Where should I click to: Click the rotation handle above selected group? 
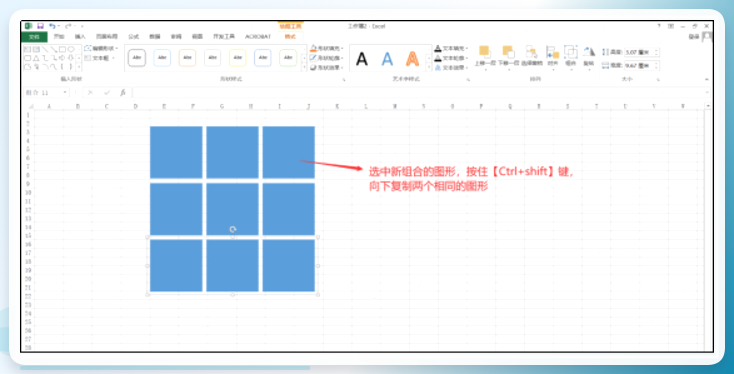pos(233,229)
